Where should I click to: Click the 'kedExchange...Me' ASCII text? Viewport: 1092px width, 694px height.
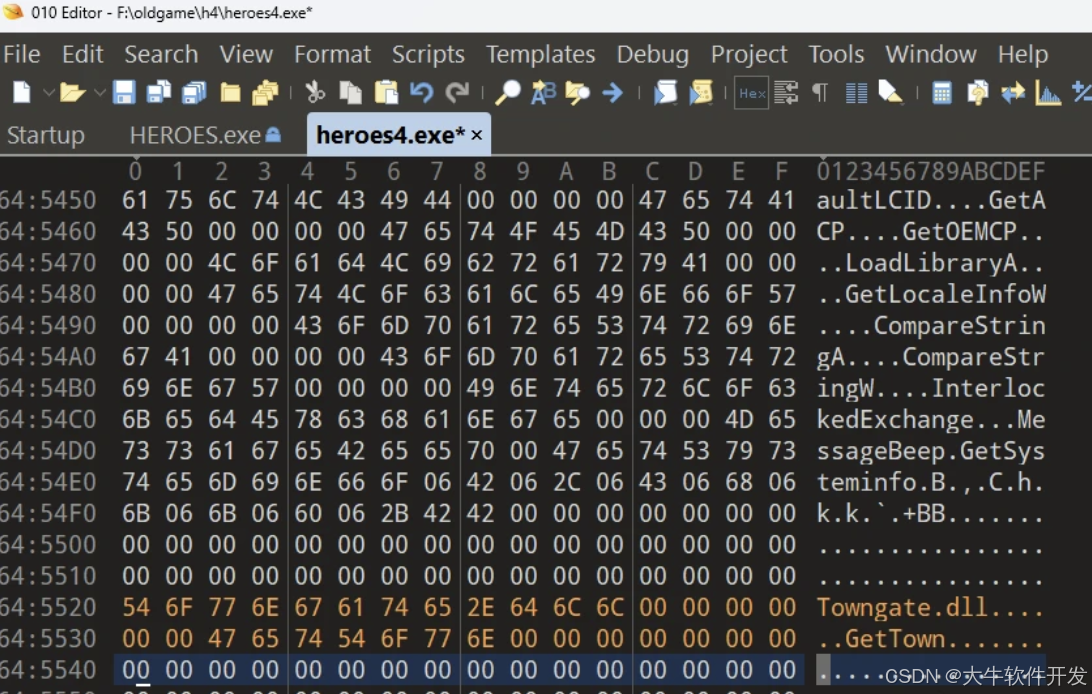[x=930, y=420]
